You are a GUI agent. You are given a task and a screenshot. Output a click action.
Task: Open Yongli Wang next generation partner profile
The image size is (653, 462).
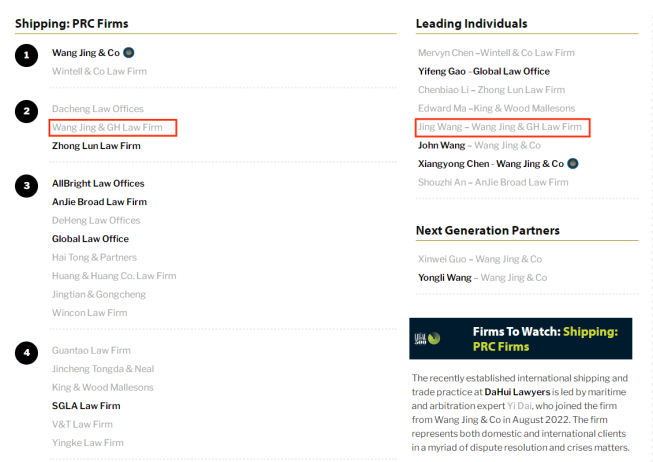coord(445,277)
